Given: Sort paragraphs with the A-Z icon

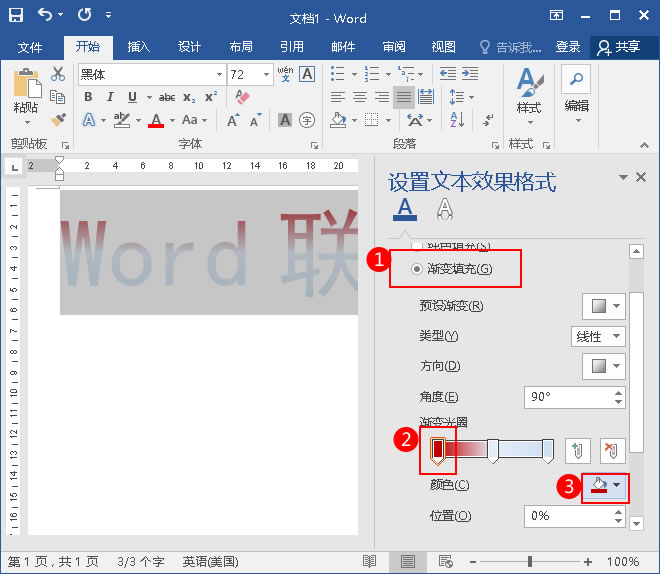Looking at the screenshot, I should point(458,120).
